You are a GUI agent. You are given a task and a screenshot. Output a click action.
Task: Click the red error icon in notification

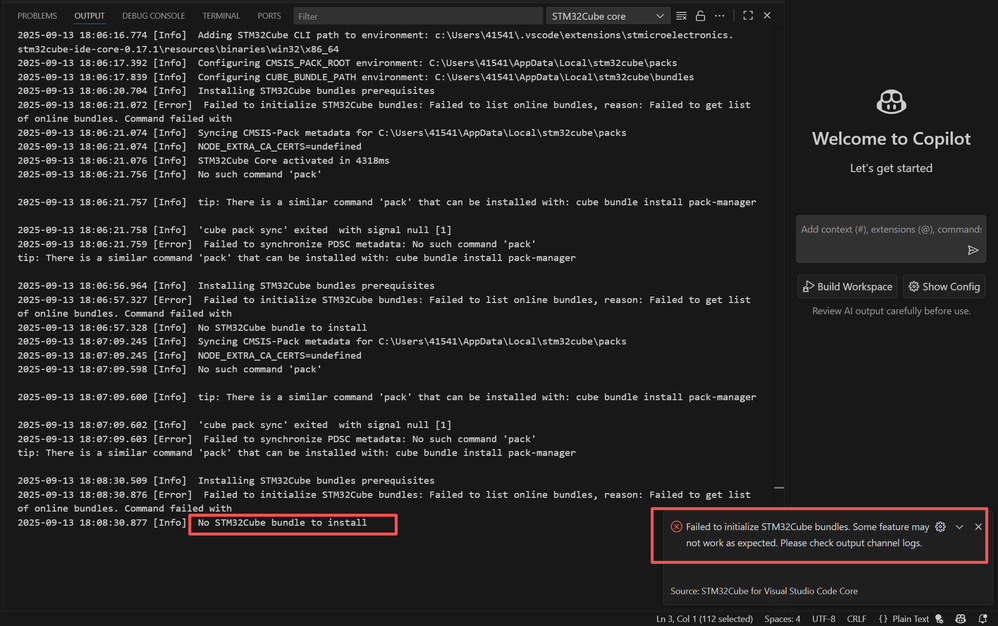(x=676, y=527)
